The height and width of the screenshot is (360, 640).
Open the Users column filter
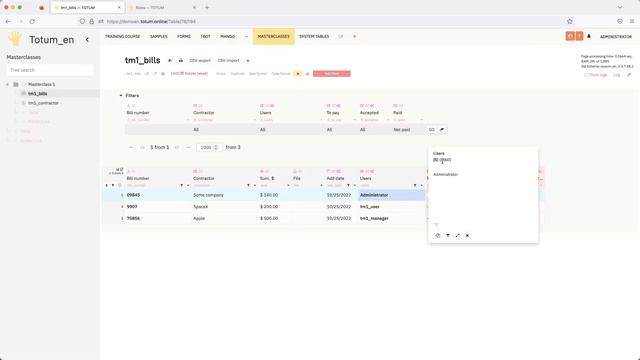(x=415, y=185)
